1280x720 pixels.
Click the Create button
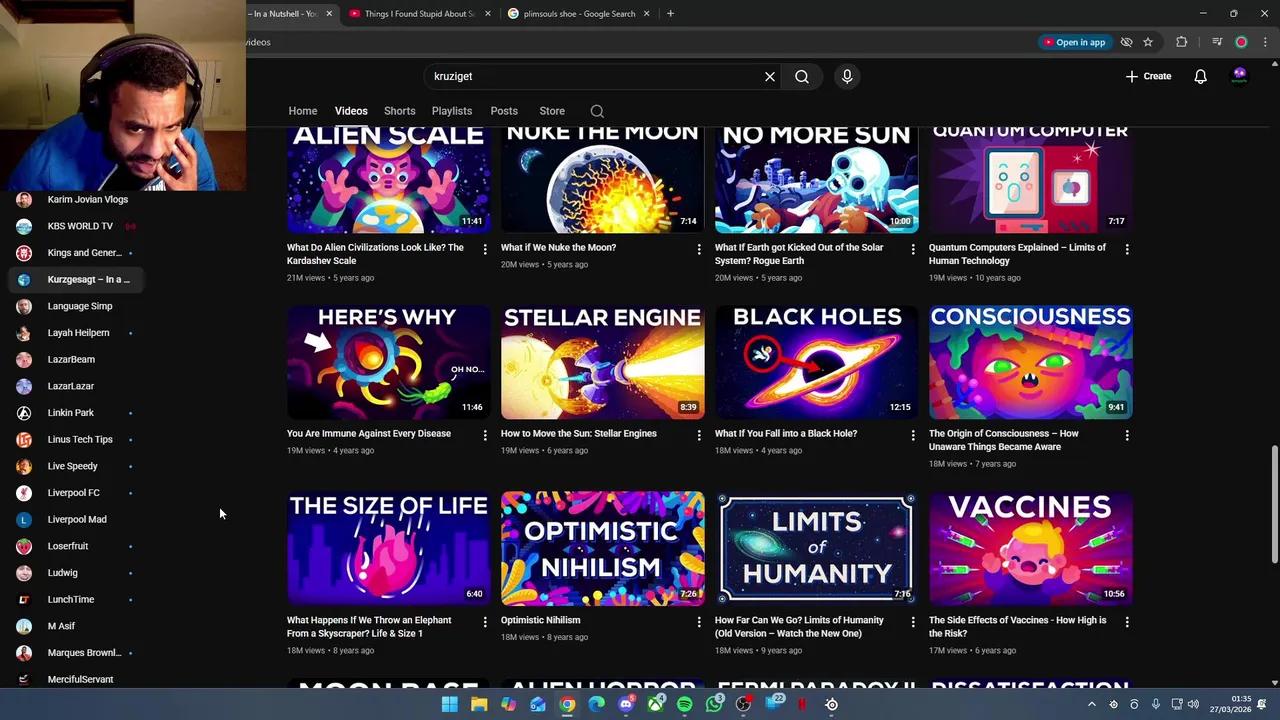coord(1148,76)
